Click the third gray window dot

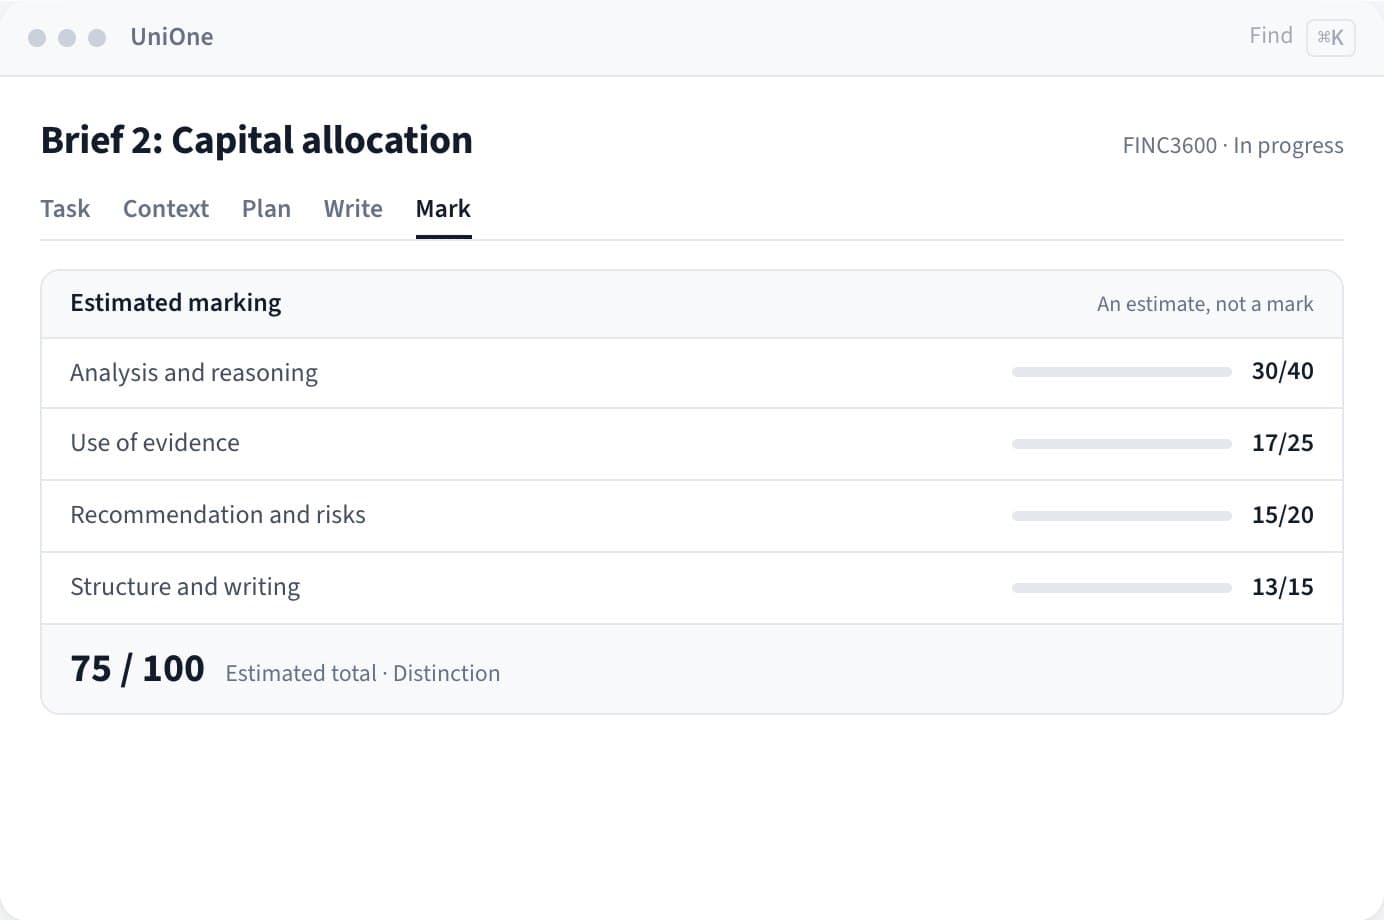97,38
